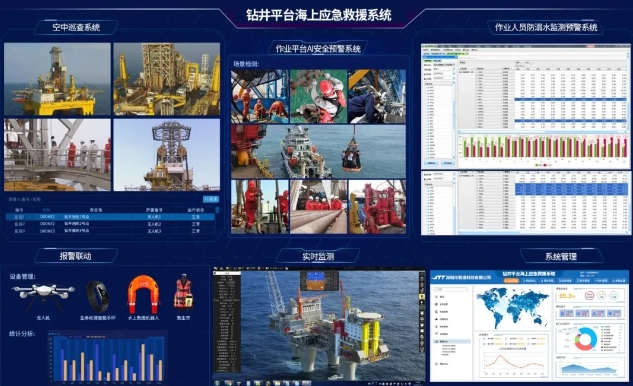Open the 空中巡查系统 panel tab
The height and width of the screenshot is (386, 633).
pyautogui.click(x=76, y=27)
